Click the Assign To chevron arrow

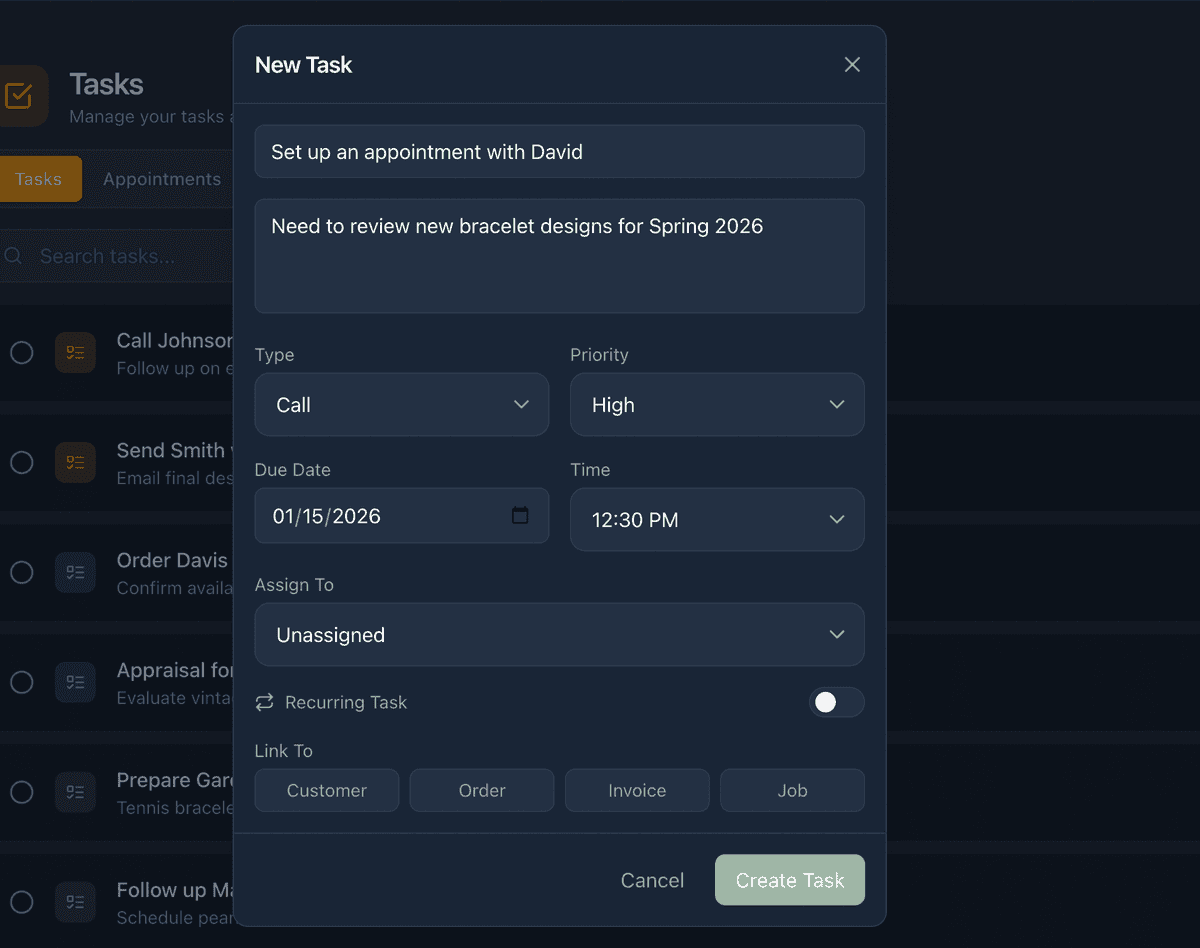(837, 634)
